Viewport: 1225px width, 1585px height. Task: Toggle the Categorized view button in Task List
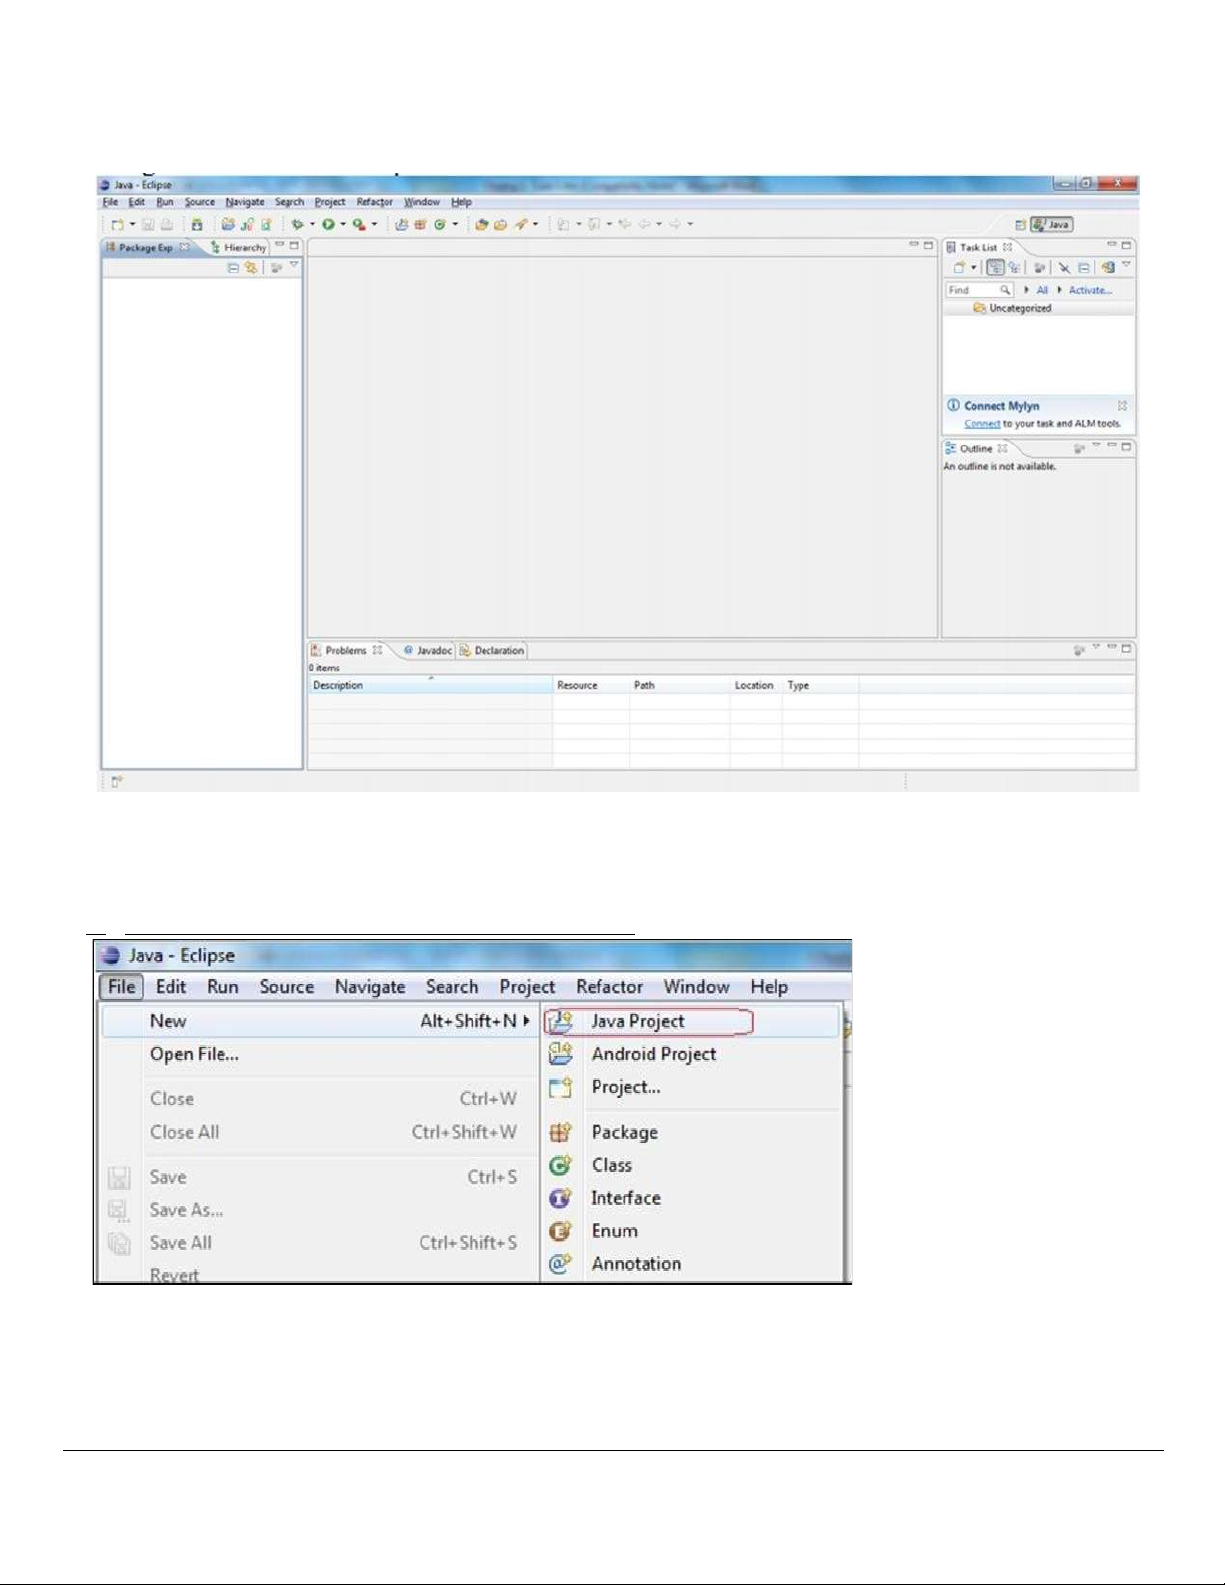995,268
